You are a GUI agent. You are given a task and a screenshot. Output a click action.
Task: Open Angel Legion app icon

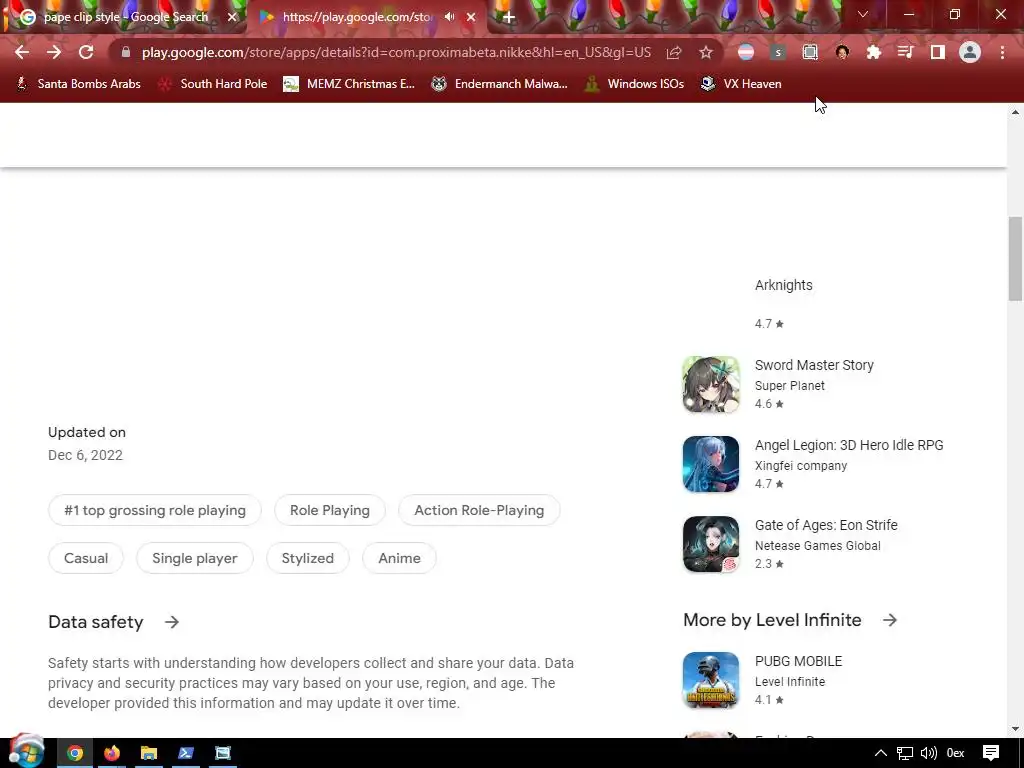[711, 464]
